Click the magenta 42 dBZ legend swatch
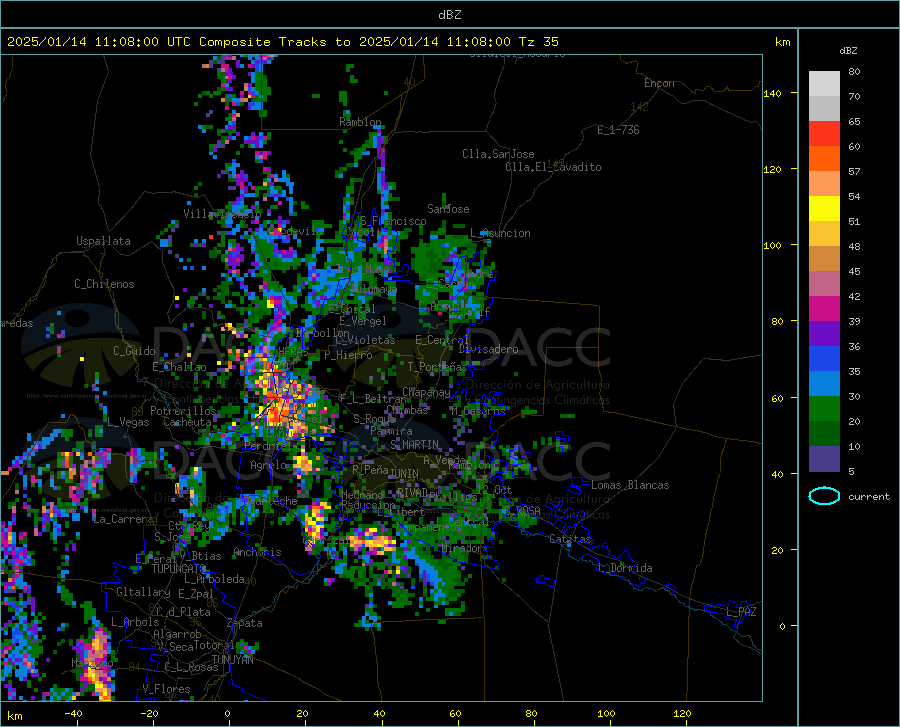This screenshot has height=727, width=900. click(x=824, y=309)
